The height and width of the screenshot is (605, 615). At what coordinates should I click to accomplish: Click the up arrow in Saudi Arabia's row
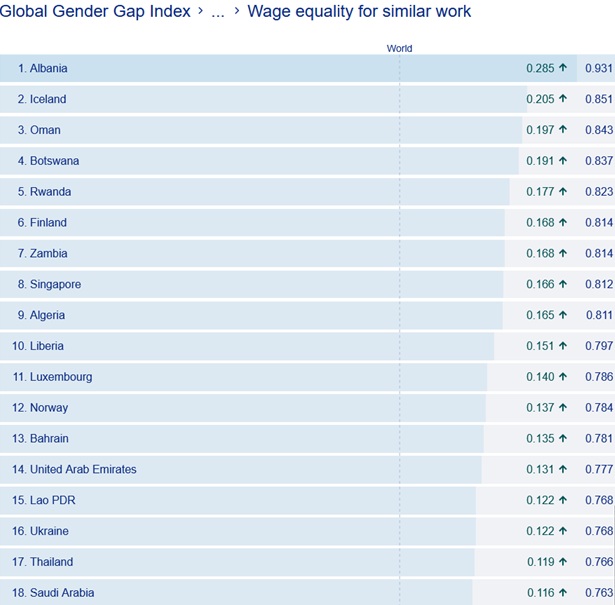click(x=563, y=593)
